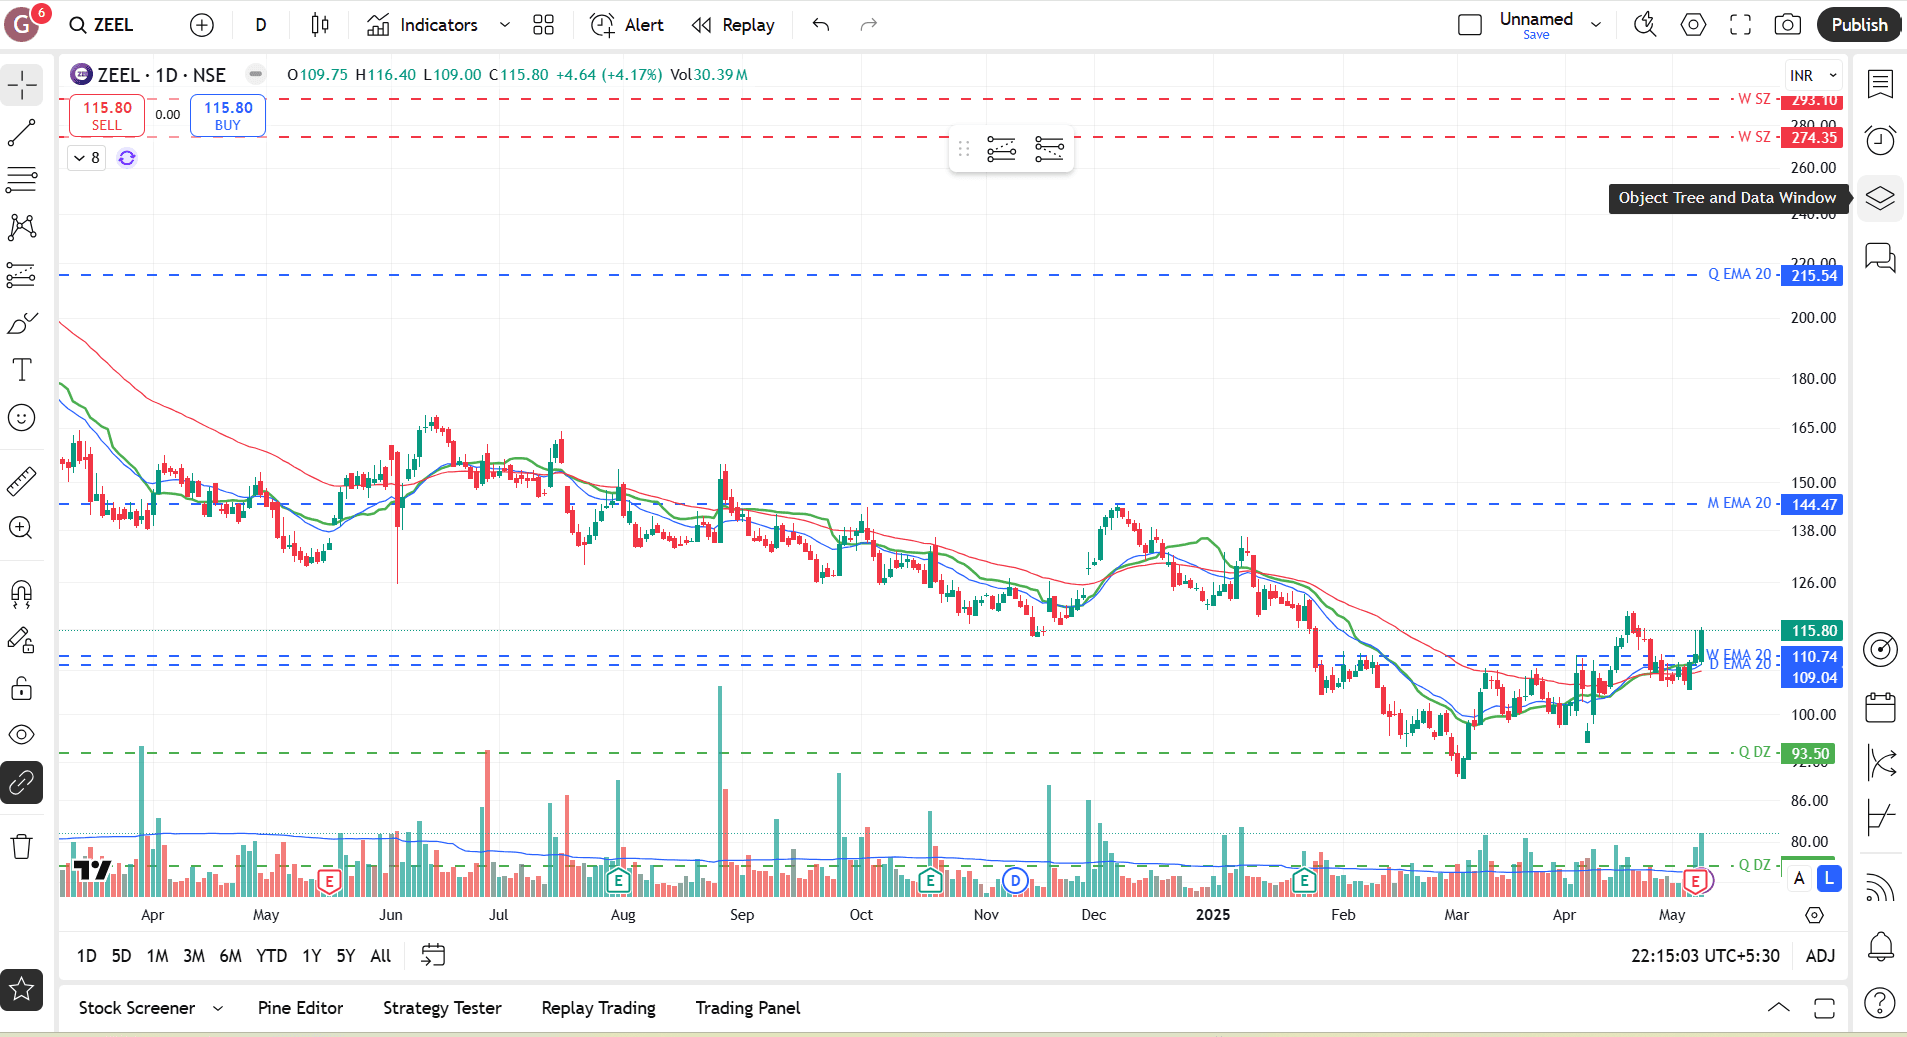Open the help center question icon
1907x1037 pixels.
point(1880,1002)
